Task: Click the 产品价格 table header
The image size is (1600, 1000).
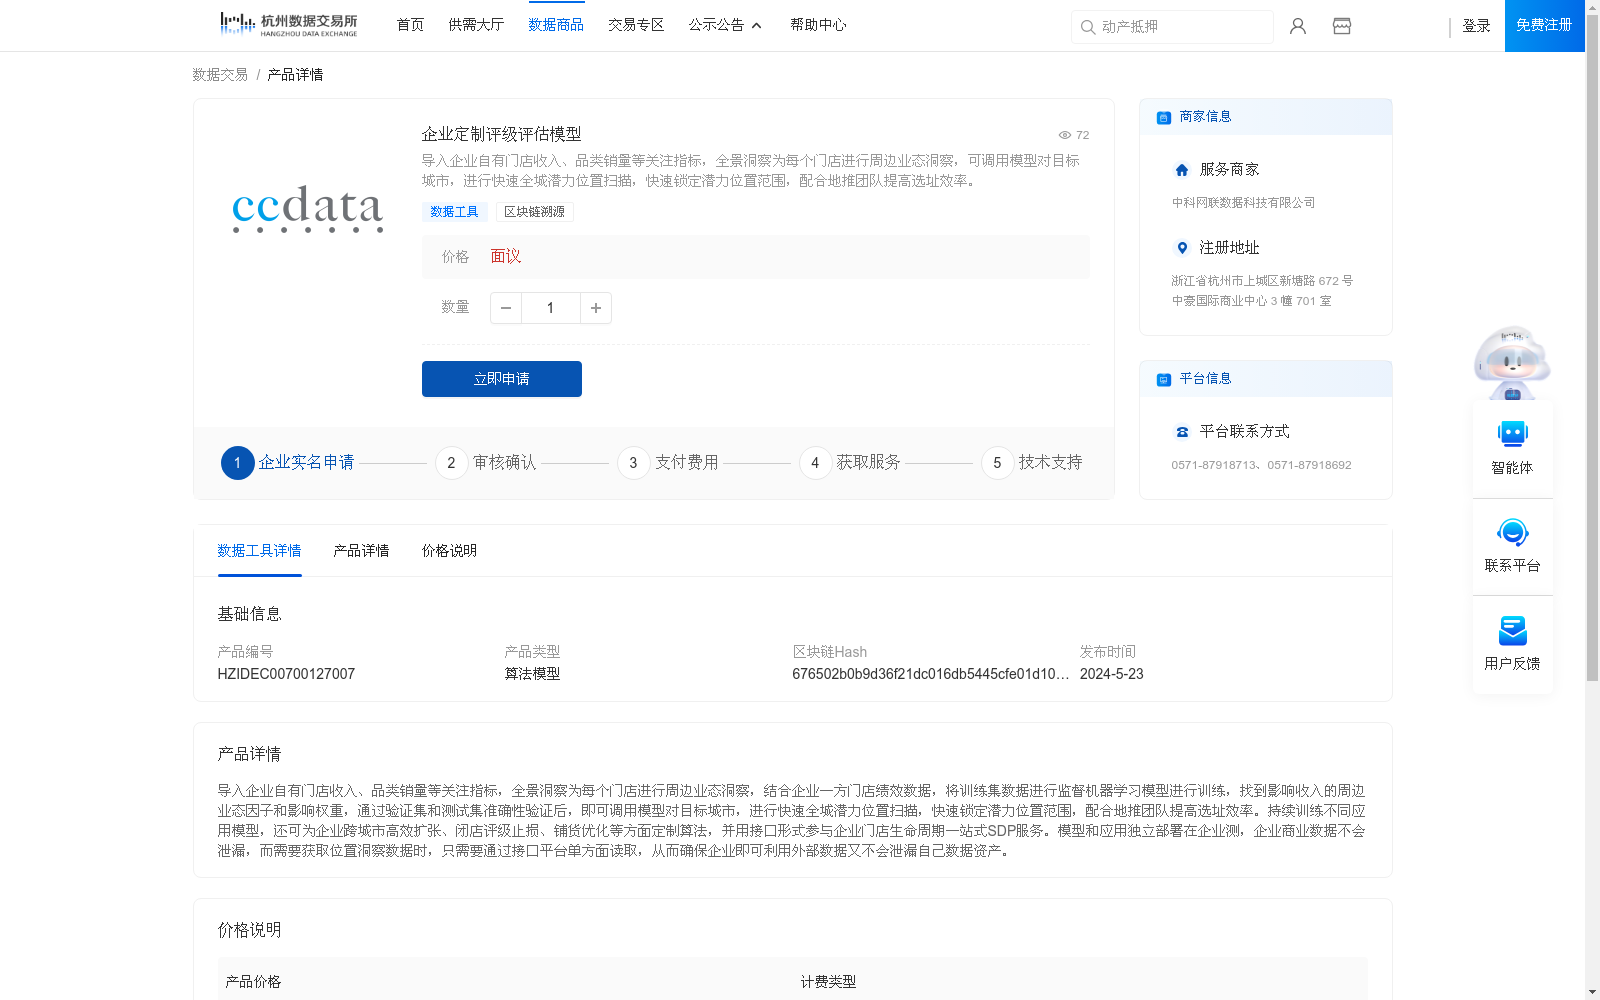Action: tap(253, 982)
